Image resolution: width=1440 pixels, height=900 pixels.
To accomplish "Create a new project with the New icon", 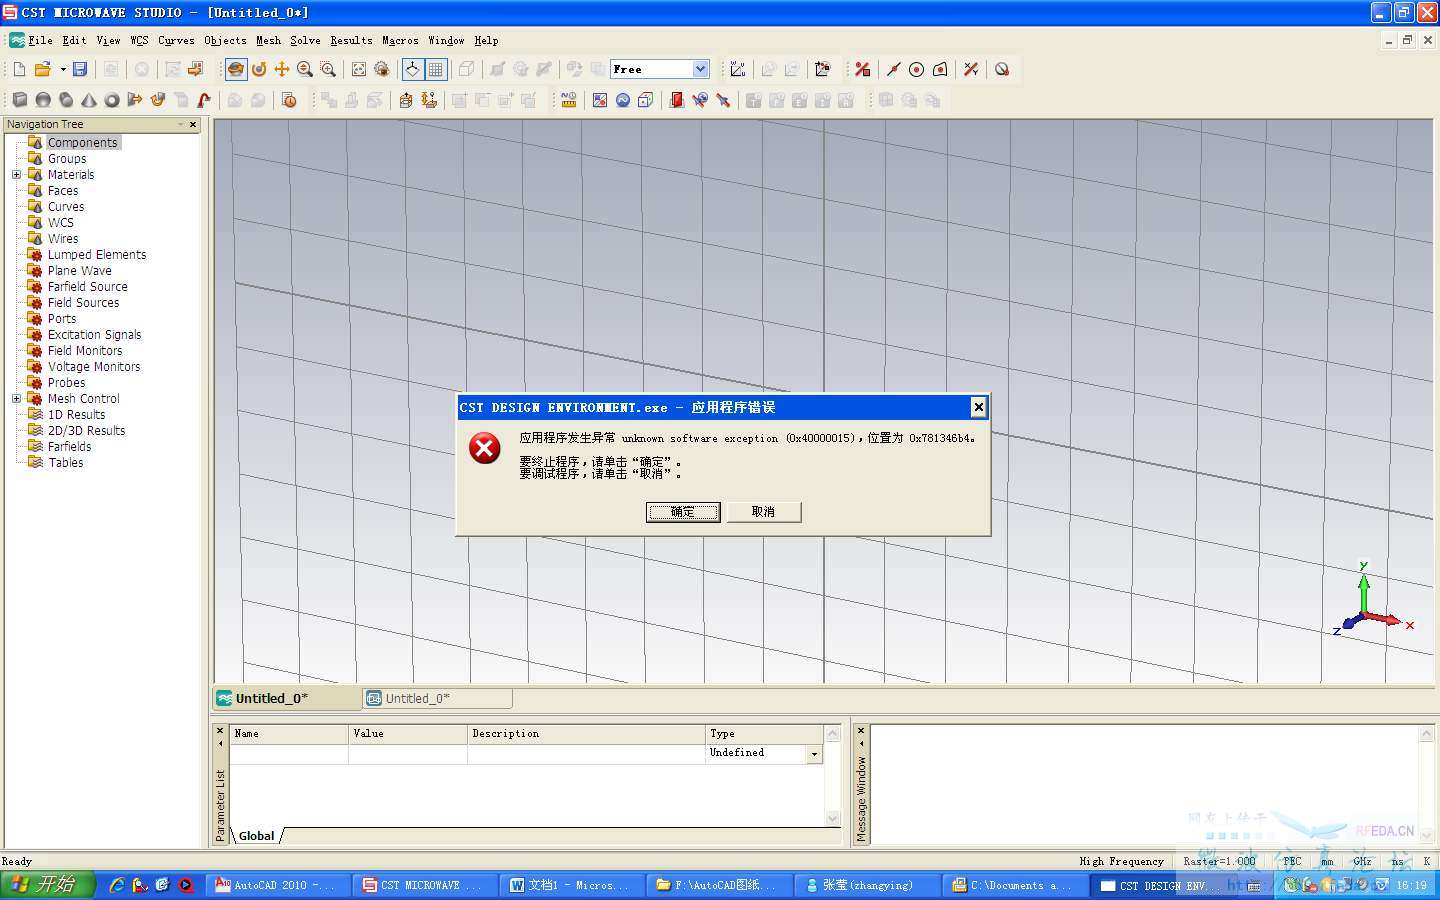I will (19, 69).
